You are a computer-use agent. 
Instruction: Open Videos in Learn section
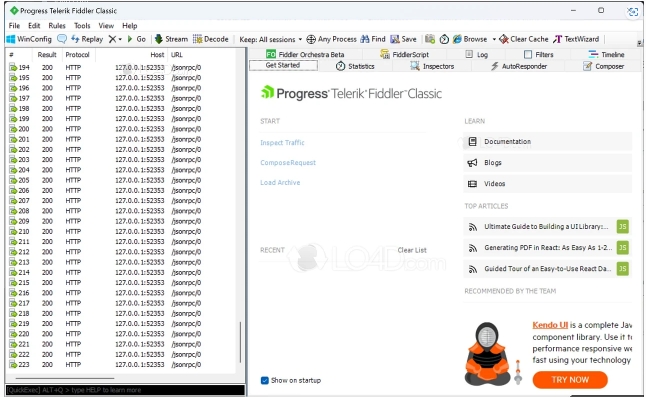[x=548, y=184]
